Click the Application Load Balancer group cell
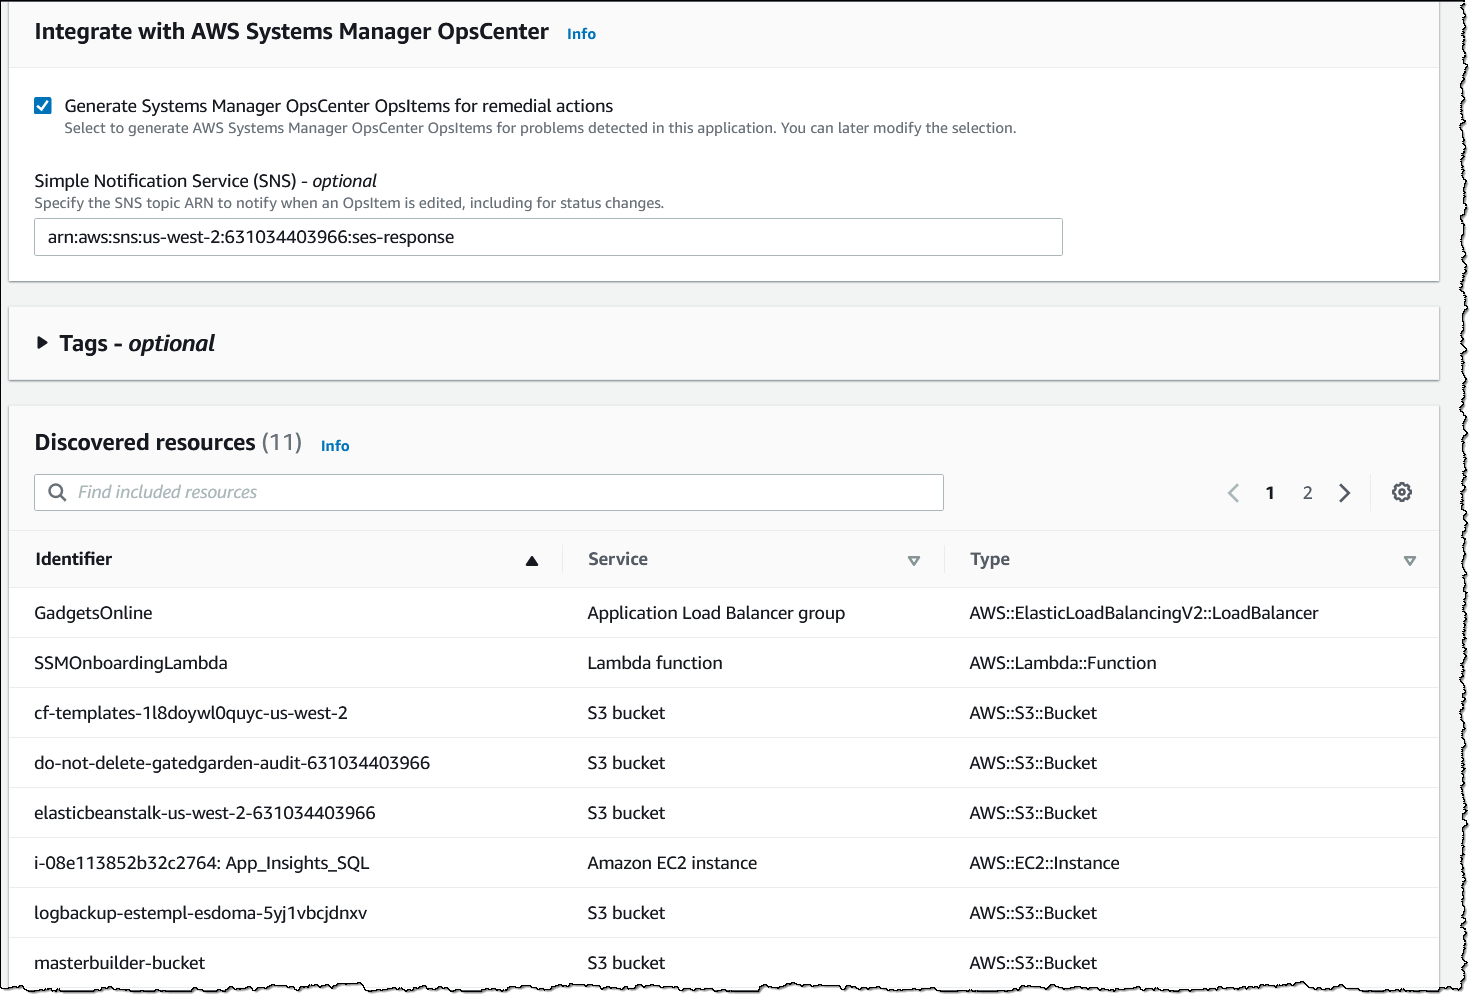The image size is (1473, 997). coord(716,613)
